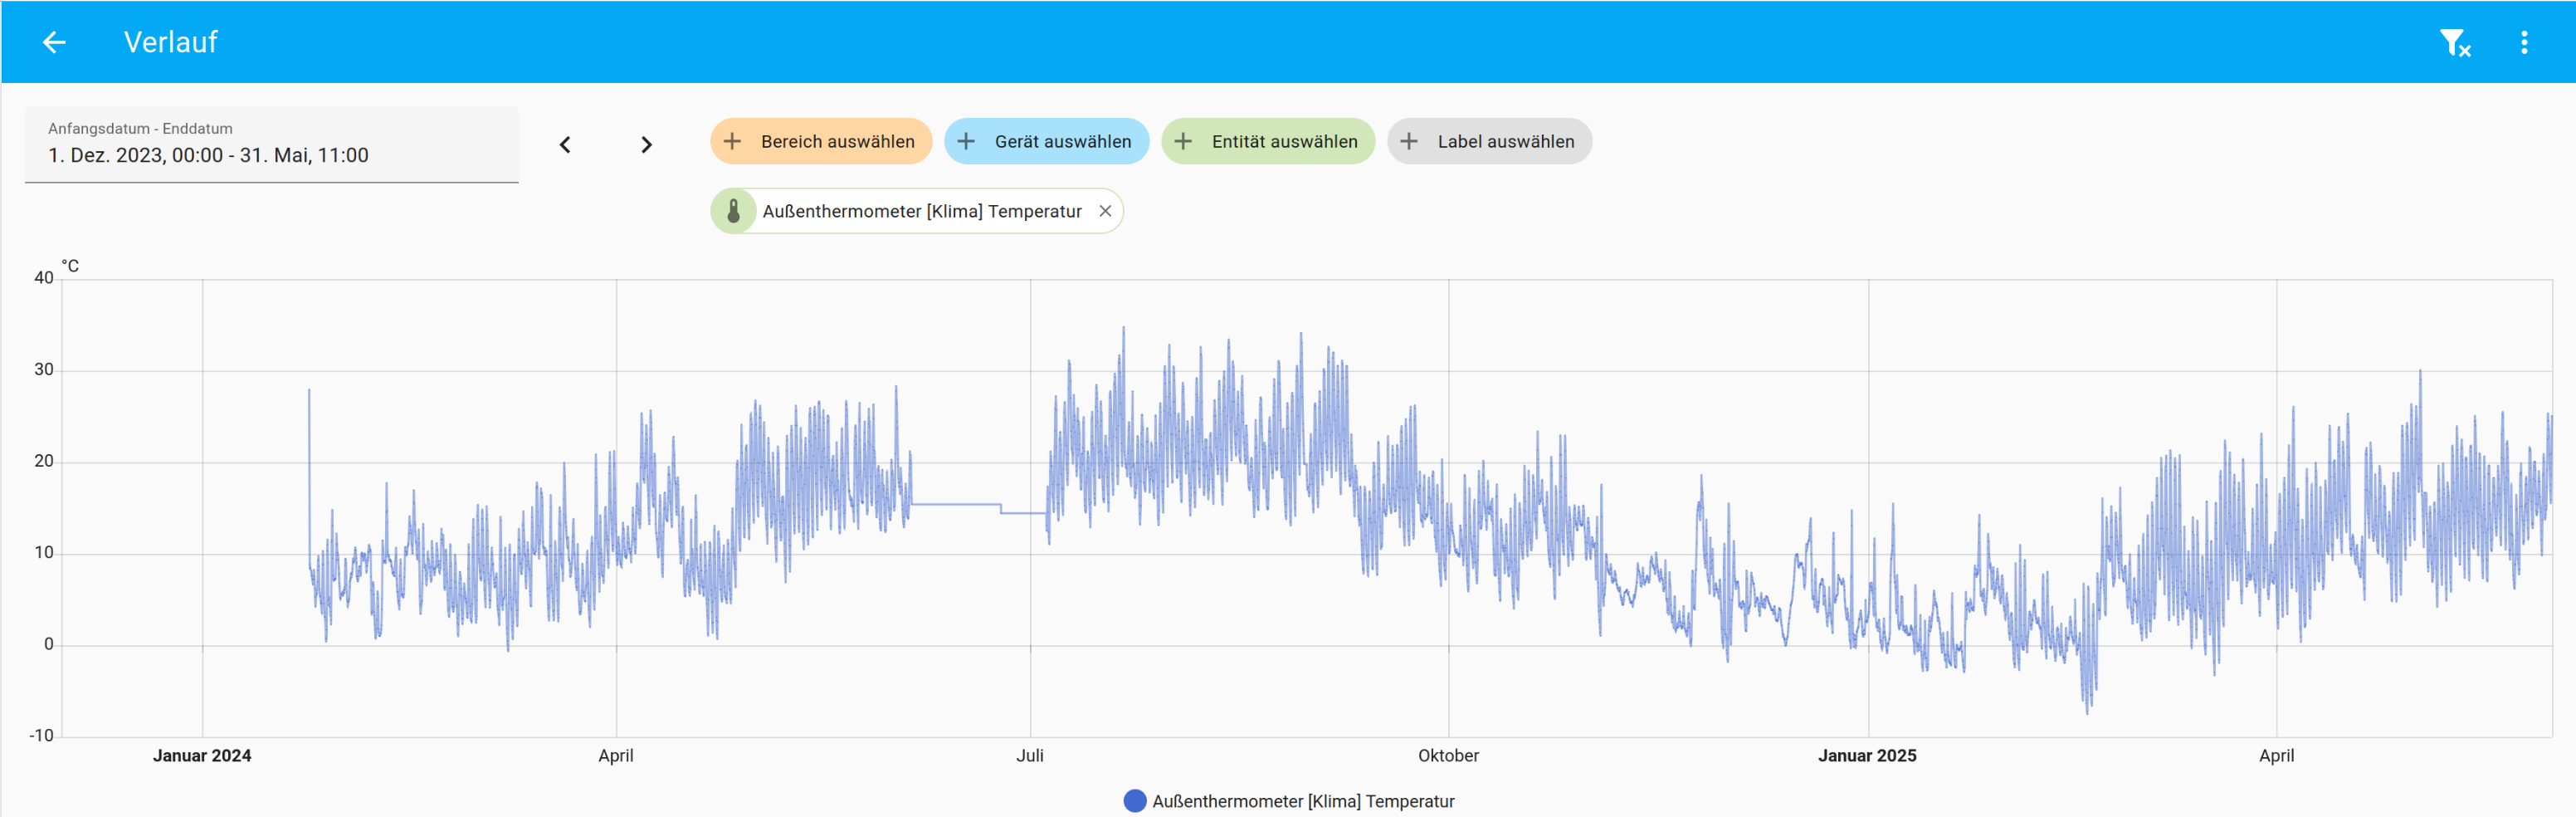Open the three-dot overflow menu
This screenshot has height=817, width=2576.
click(x=2524, y=42)
